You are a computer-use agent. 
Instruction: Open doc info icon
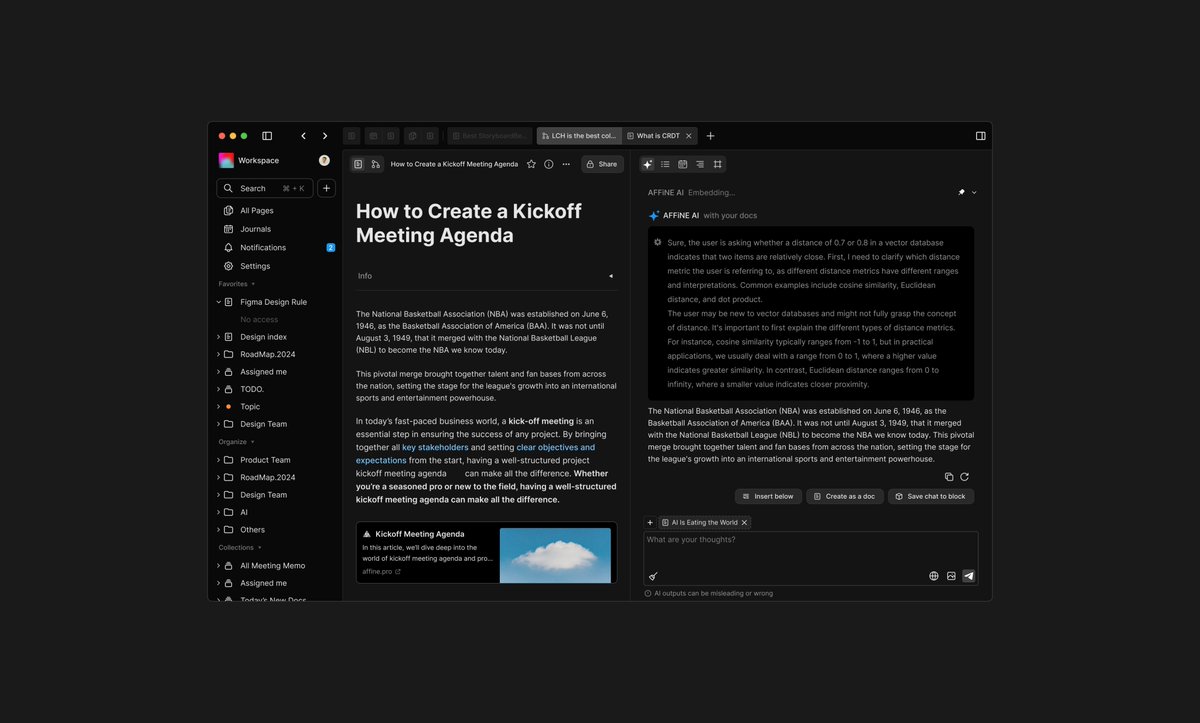click(549, 164)
